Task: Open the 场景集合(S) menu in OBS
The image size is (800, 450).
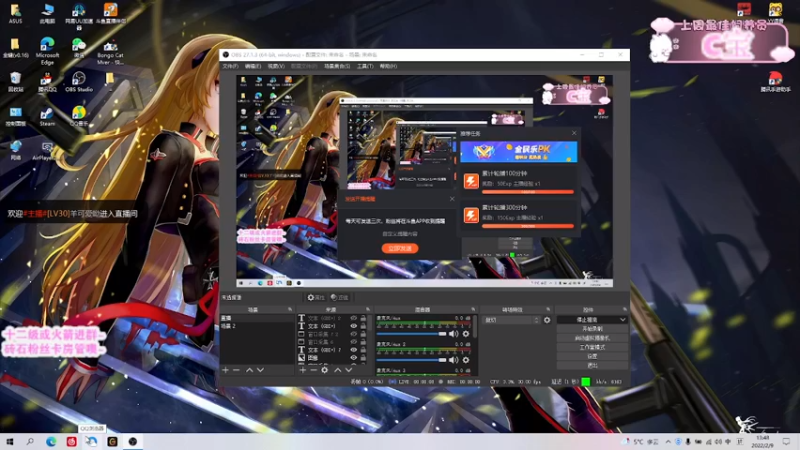Action: 337,66
